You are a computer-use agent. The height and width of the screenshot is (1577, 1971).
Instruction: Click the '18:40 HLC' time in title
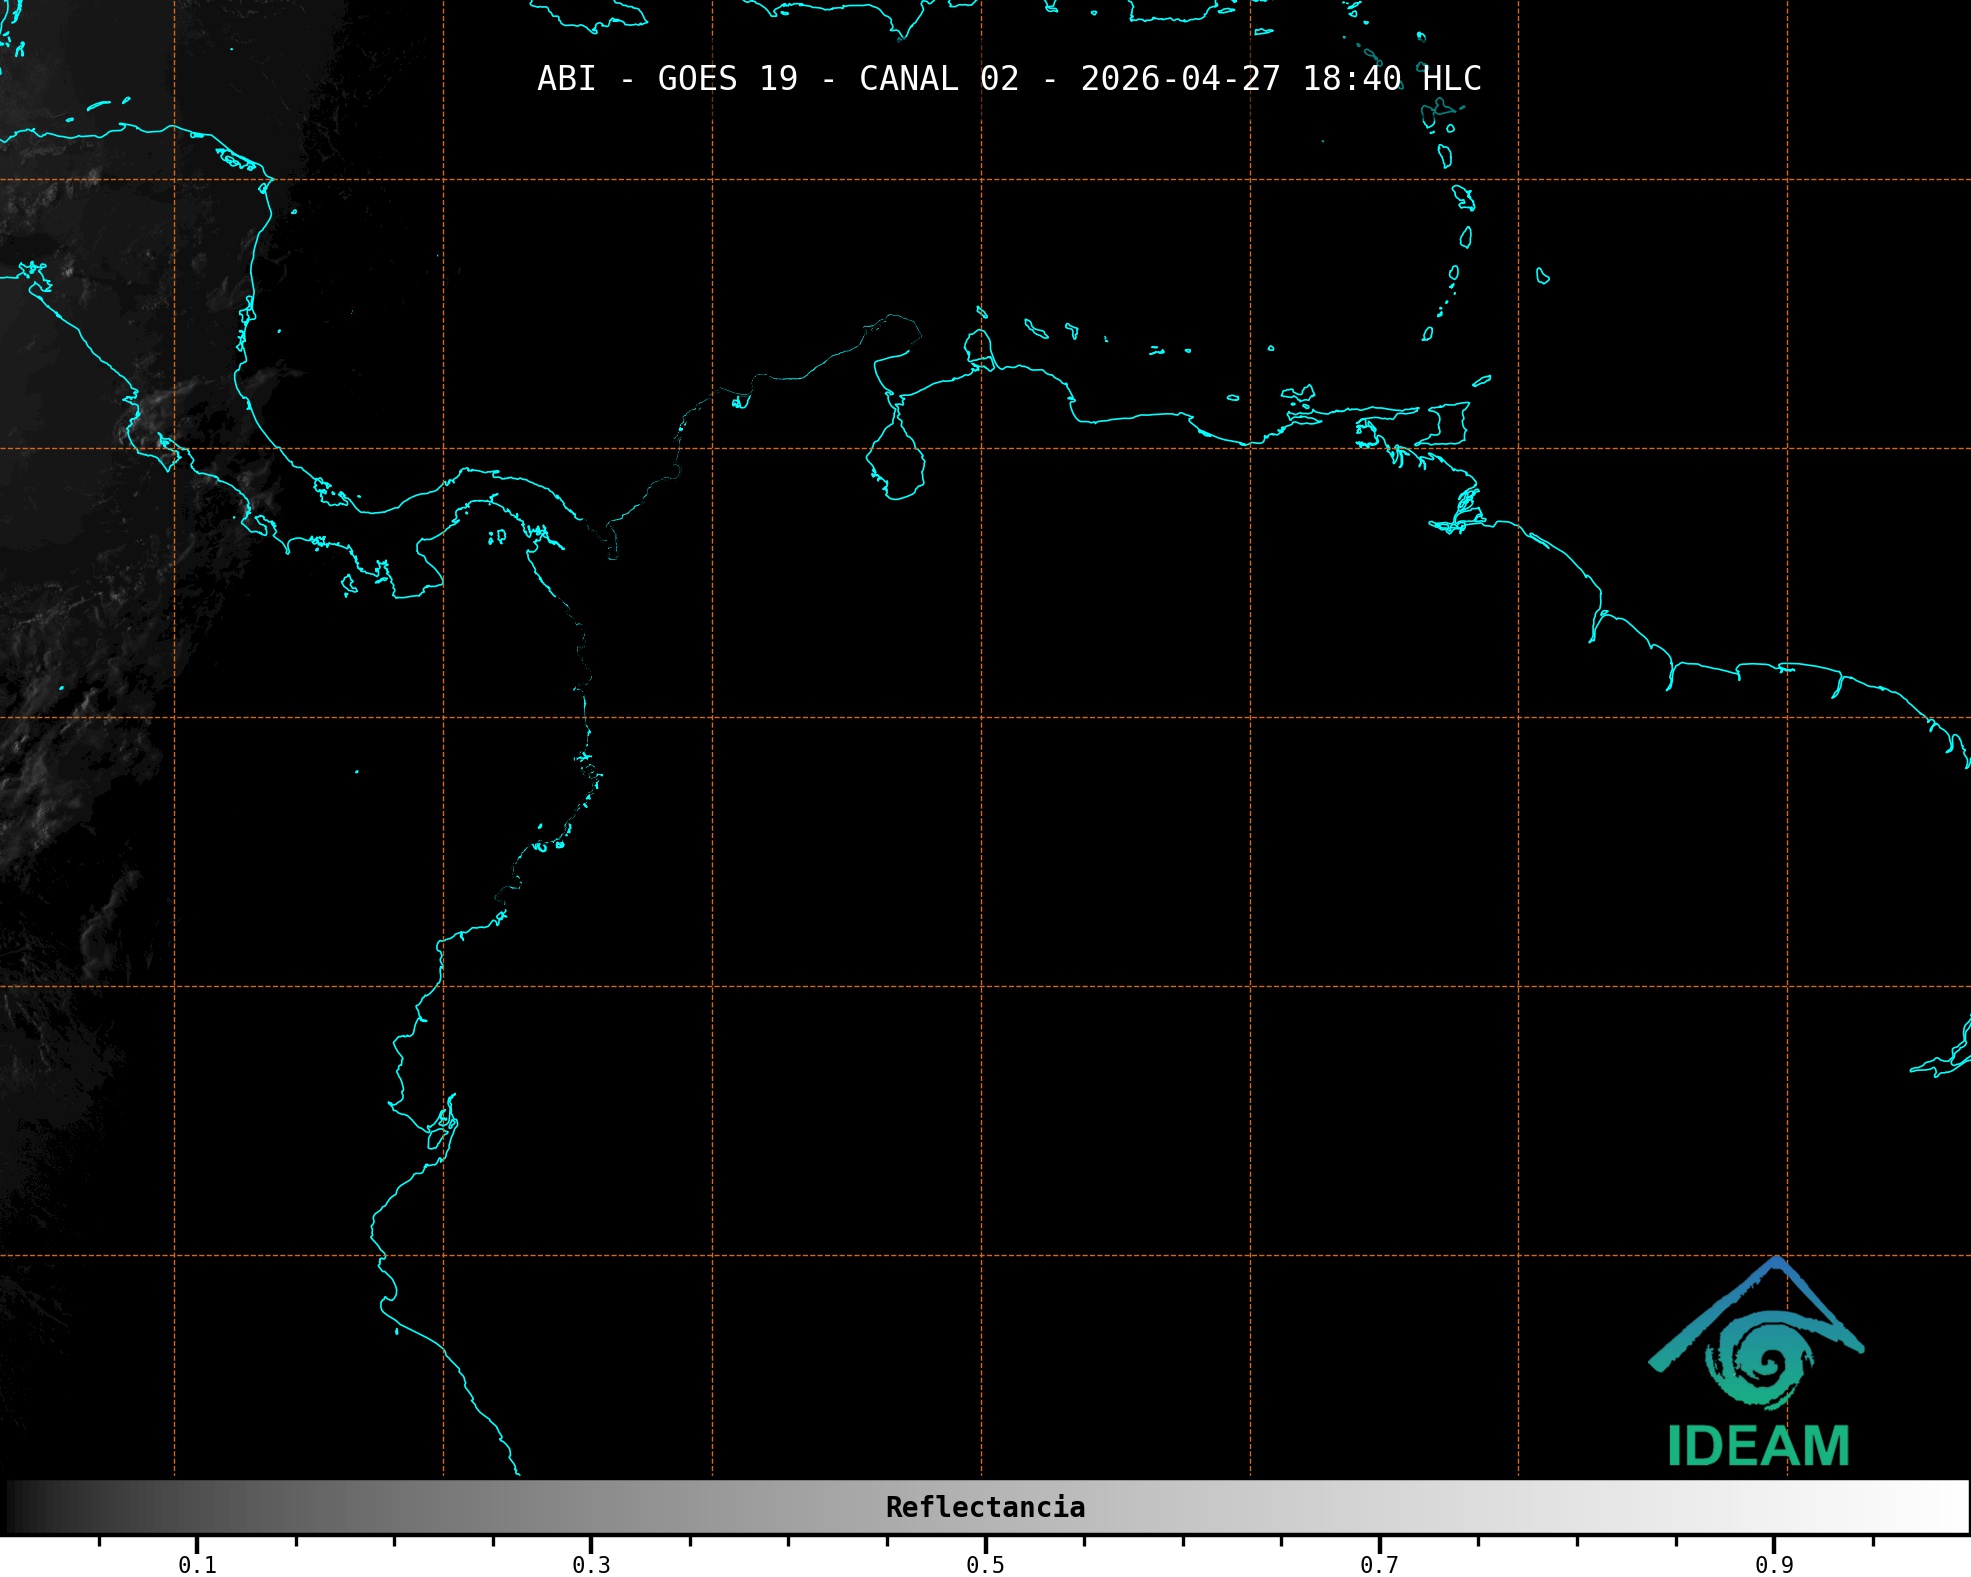1391,79
